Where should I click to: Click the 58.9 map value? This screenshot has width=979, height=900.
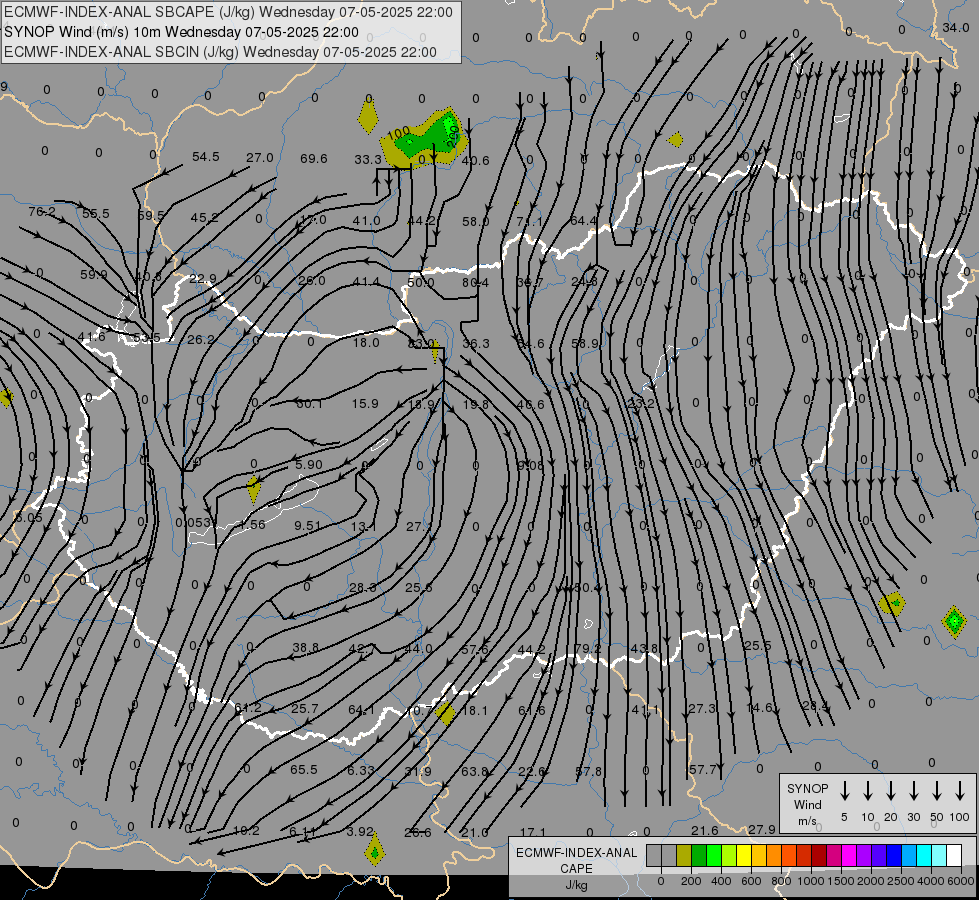click(585, 344)
